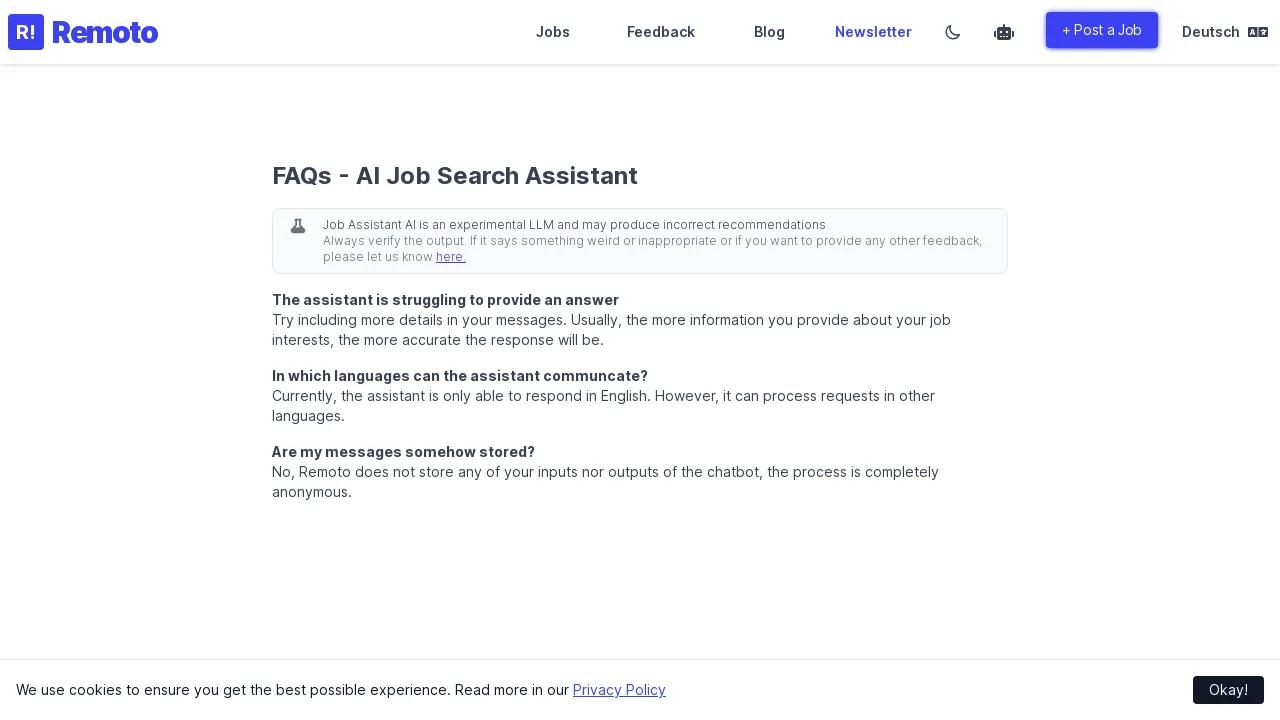
Task: Click the translate language icon
Action: (x=1258, y=32)
